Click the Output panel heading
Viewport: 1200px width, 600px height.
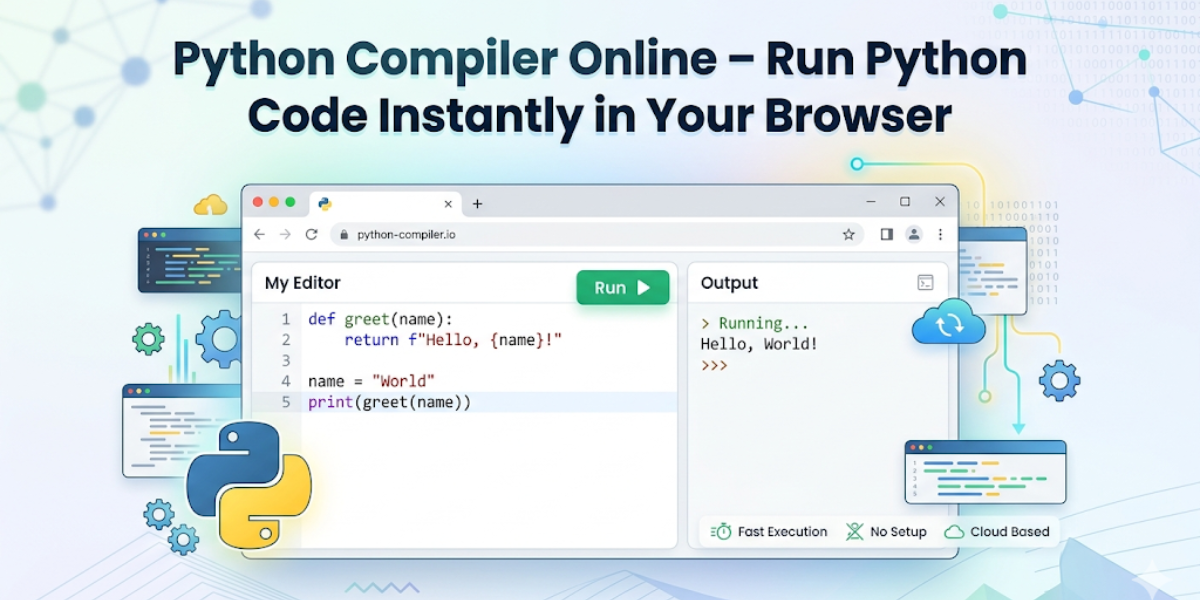[729, 283]
